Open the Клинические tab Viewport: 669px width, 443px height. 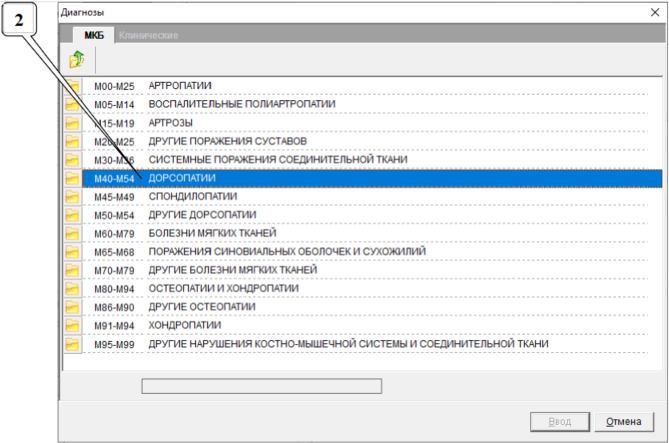point(148,36)
